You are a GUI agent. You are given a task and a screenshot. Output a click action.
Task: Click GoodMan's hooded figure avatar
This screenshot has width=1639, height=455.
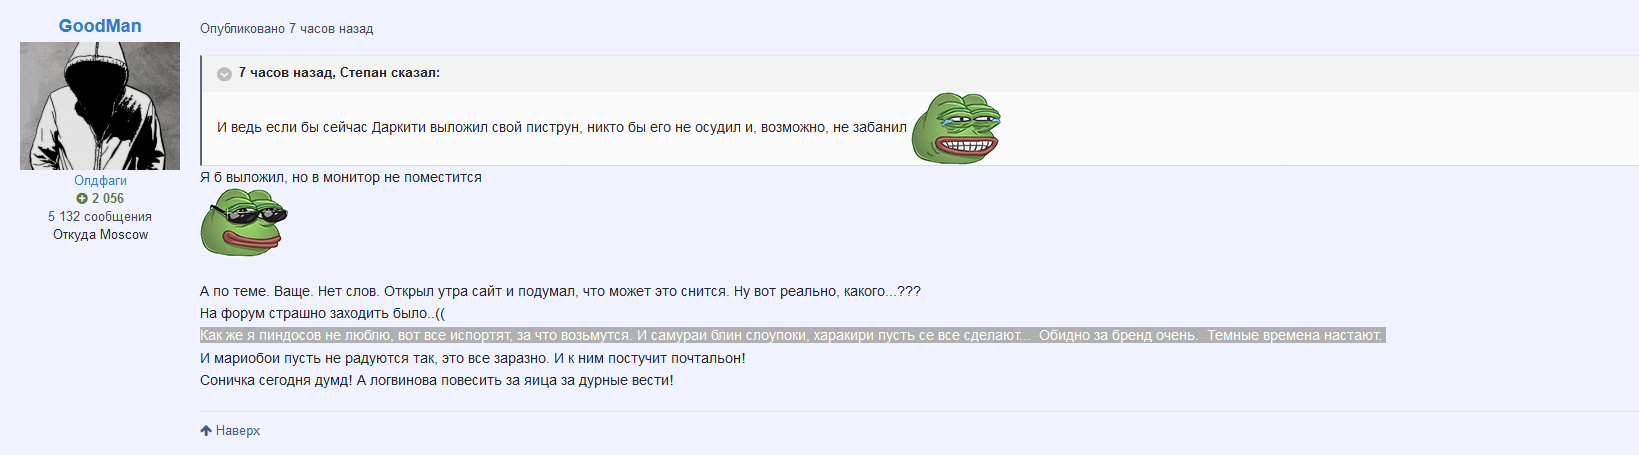coord(100,106)
